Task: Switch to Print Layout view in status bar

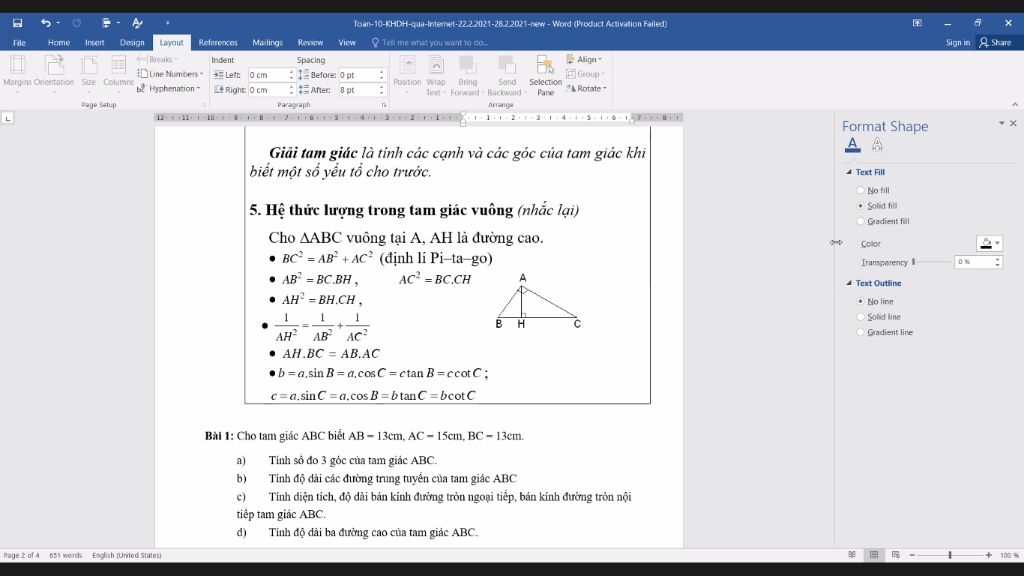Action: (x=874, y=554)
